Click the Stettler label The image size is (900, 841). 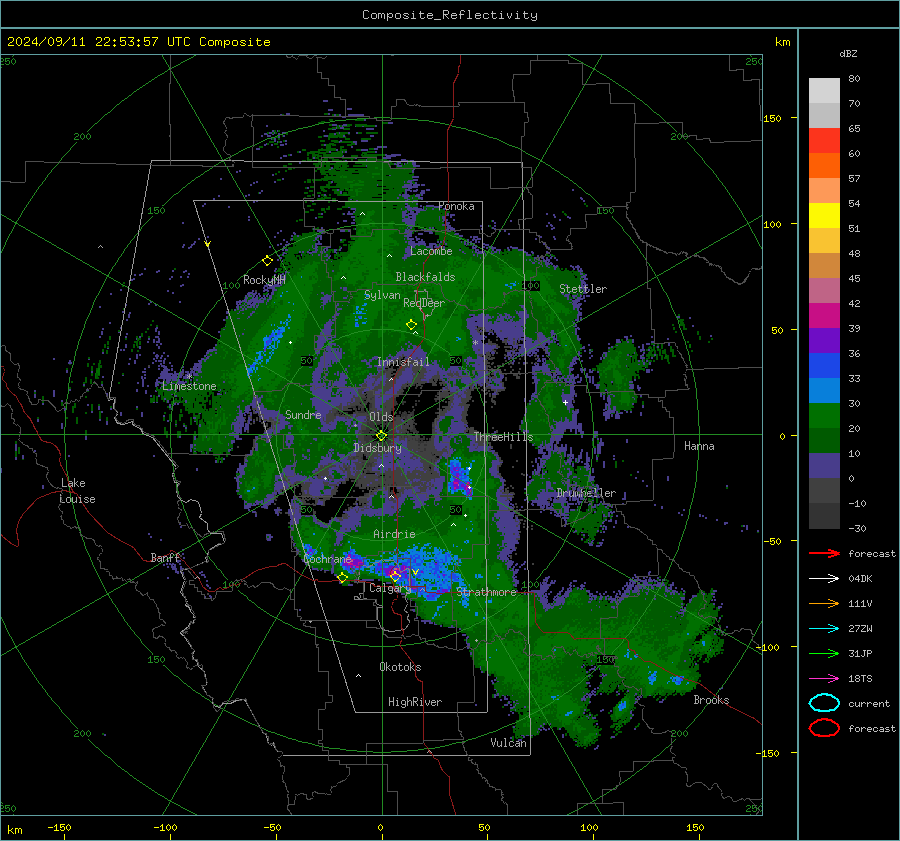point(583,289)
